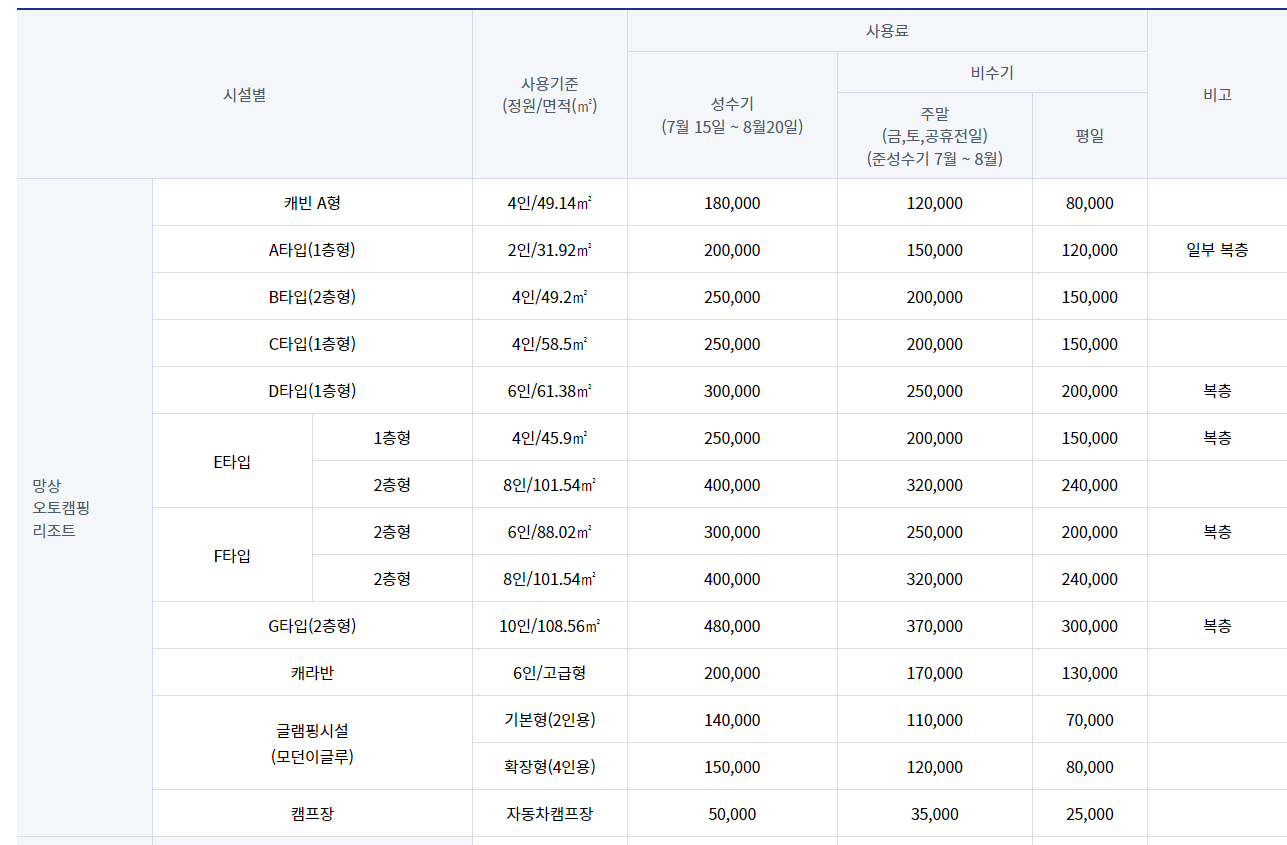Click the 캠프장 row label
Screen dimensions: 1287x845
tap(310, 813)
